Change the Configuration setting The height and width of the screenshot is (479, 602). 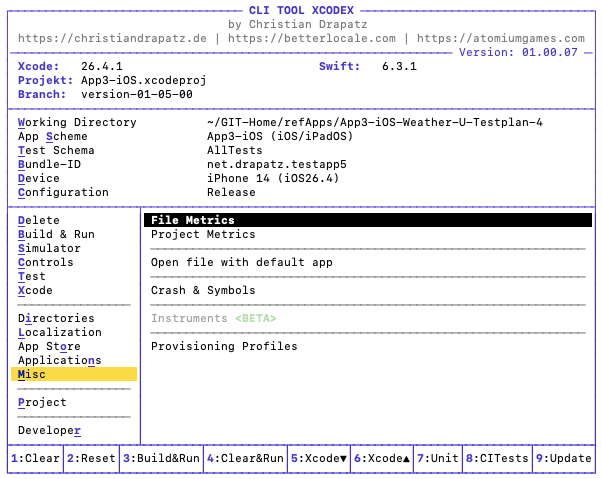coord(63,192)
